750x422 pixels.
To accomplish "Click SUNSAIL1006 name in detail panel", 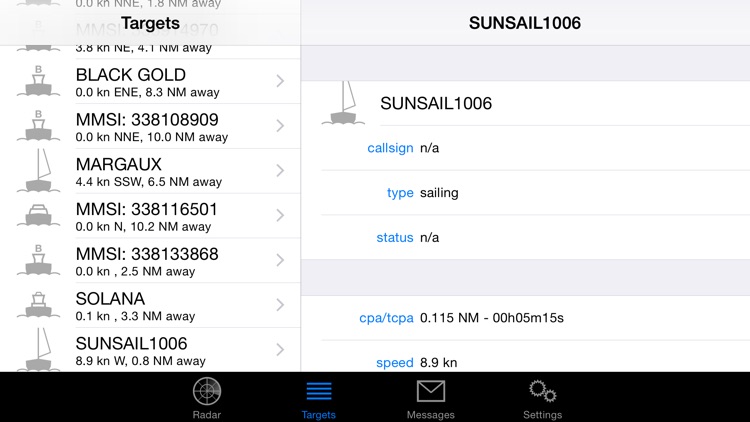I will (436, 103).
